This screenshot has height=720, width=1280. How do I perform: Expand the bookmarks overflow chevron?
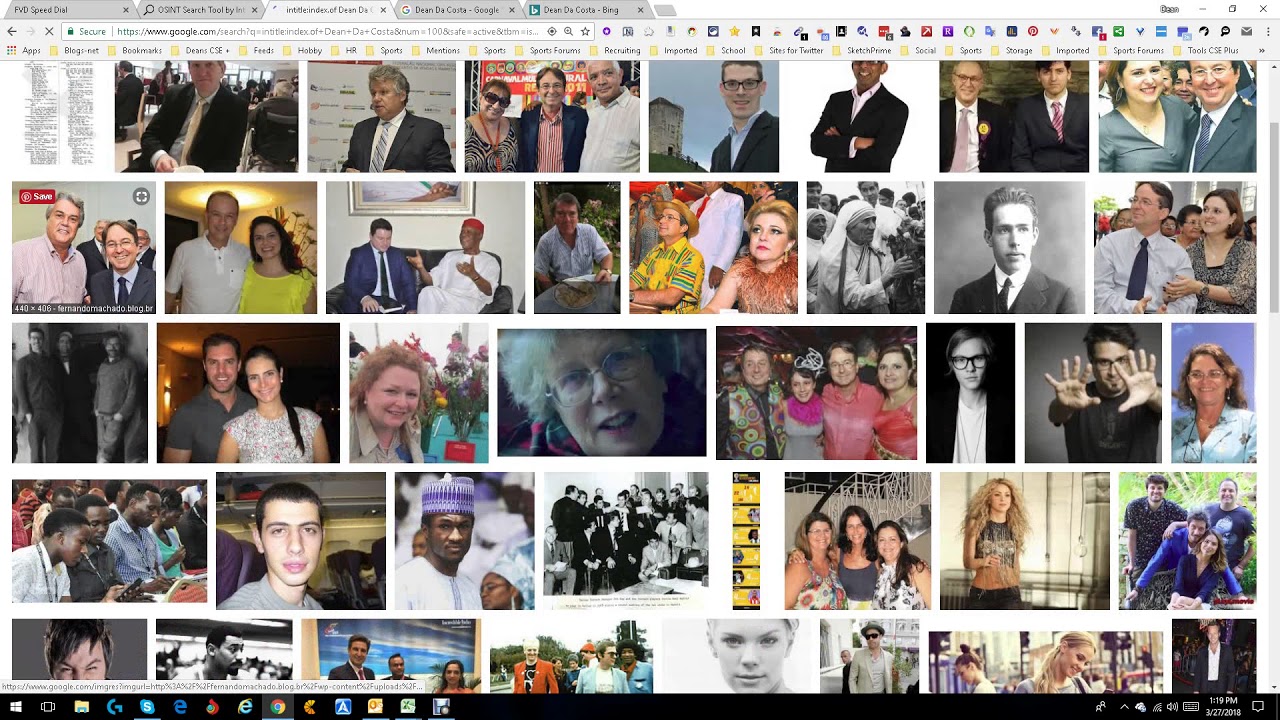pos(1262,50)
